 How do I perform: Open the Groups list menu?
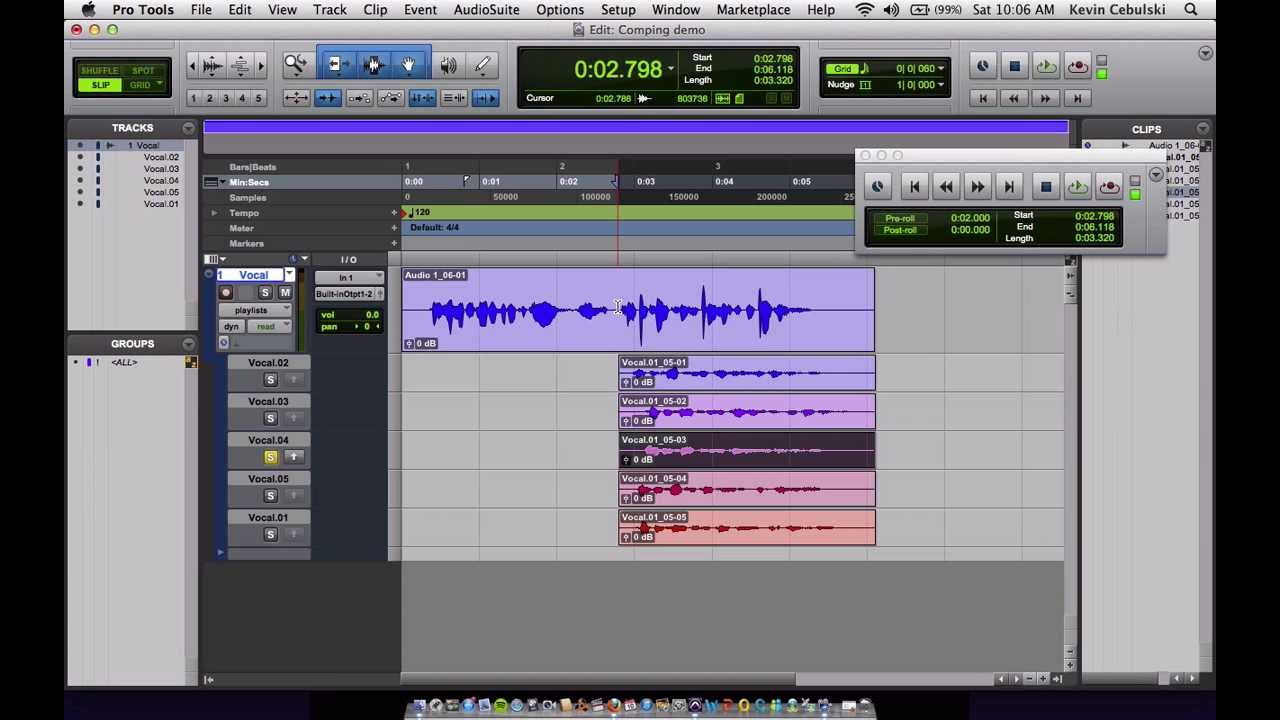coord(188,344)
